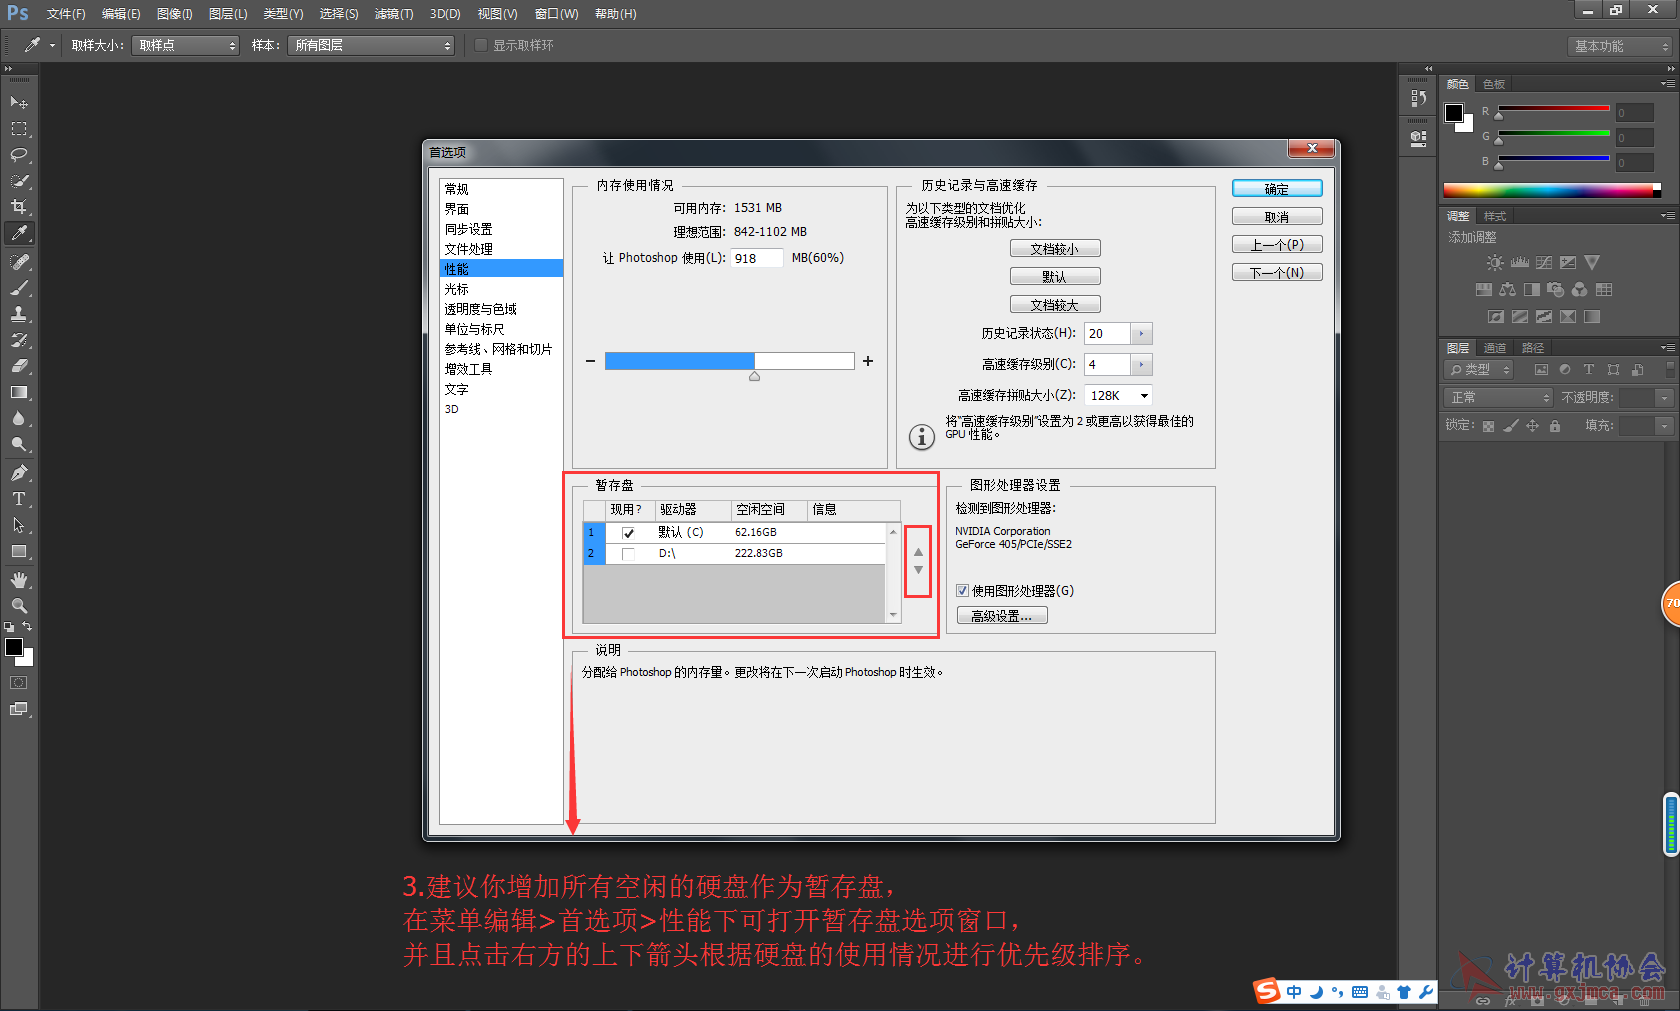Open cache tile size 128K dropdown
1680x1011 pixels.
click(x=1118, y=396)
